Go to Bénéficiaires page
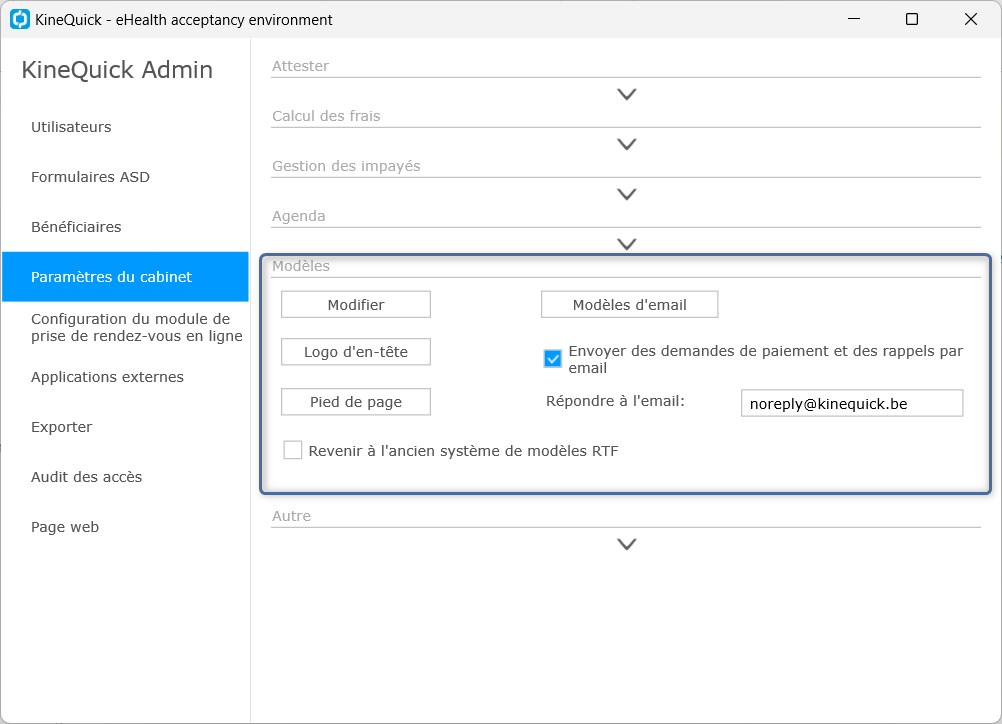 click(x=76, y=226)
